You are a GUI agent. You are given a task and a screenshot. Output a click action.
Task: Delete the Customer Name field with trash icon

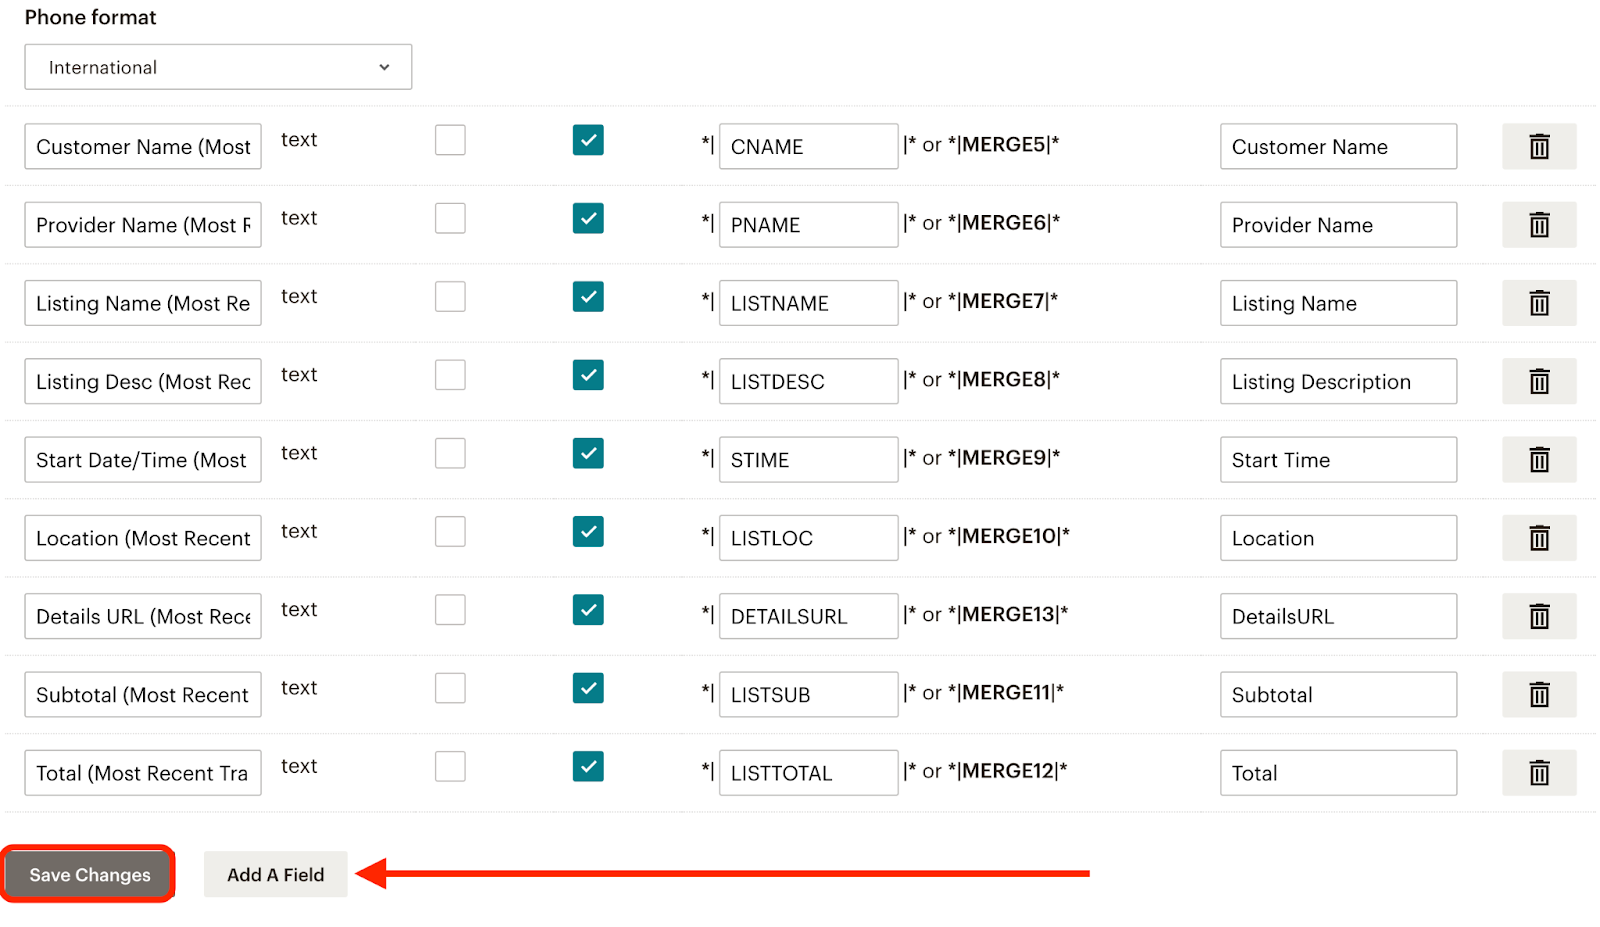click(1539, 147)
